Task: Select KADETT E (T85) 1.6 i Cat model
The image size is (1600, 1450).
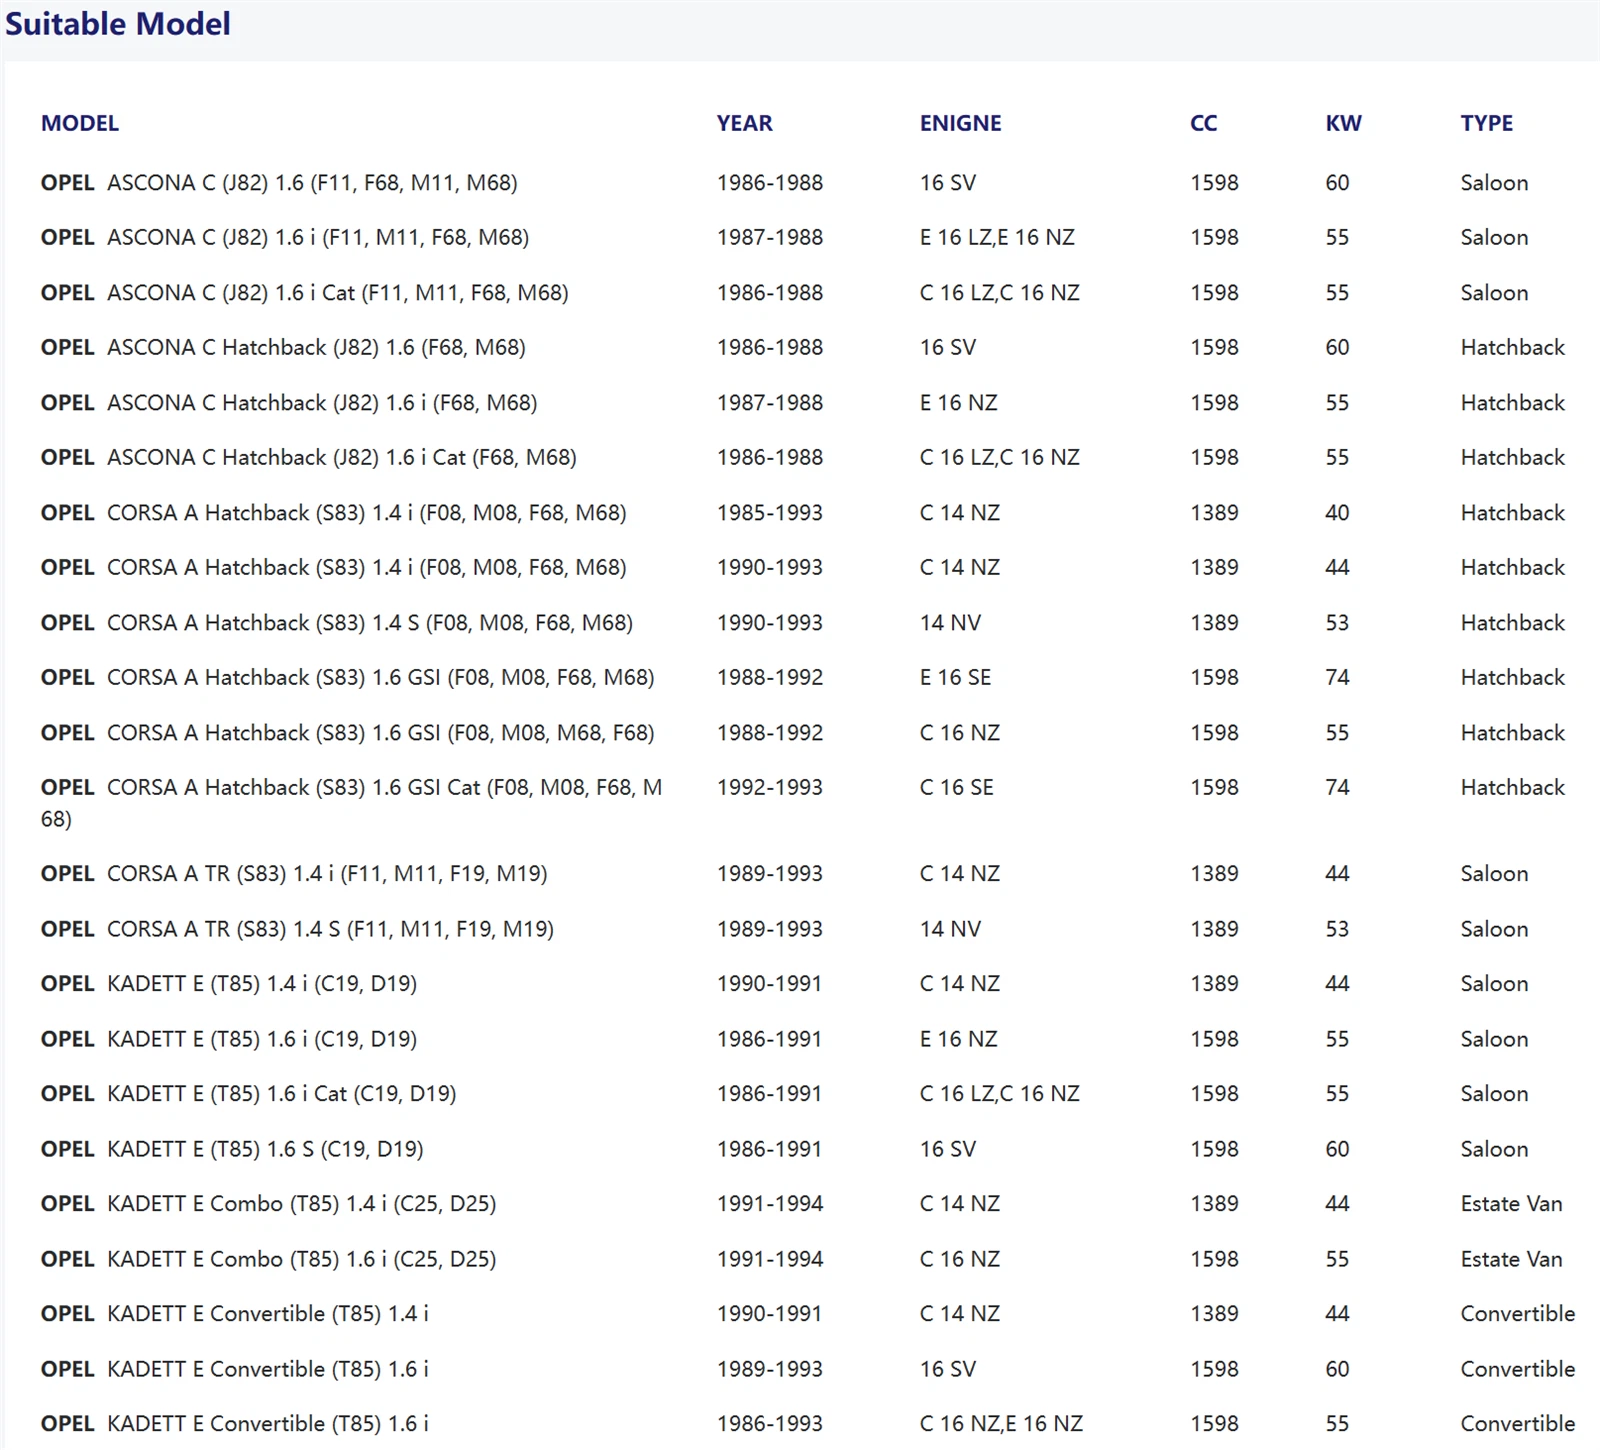Action: click(x=249, y=1094)
